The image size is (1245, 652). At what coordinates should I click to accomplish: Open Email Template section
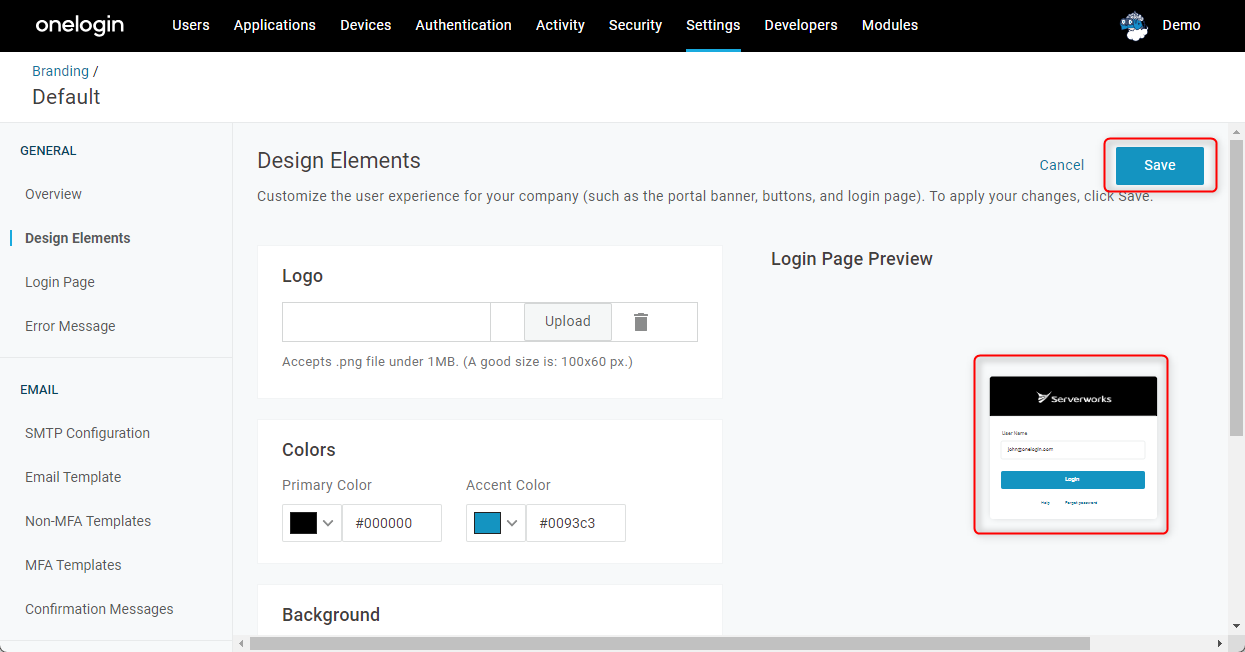(x=73, y=477)
